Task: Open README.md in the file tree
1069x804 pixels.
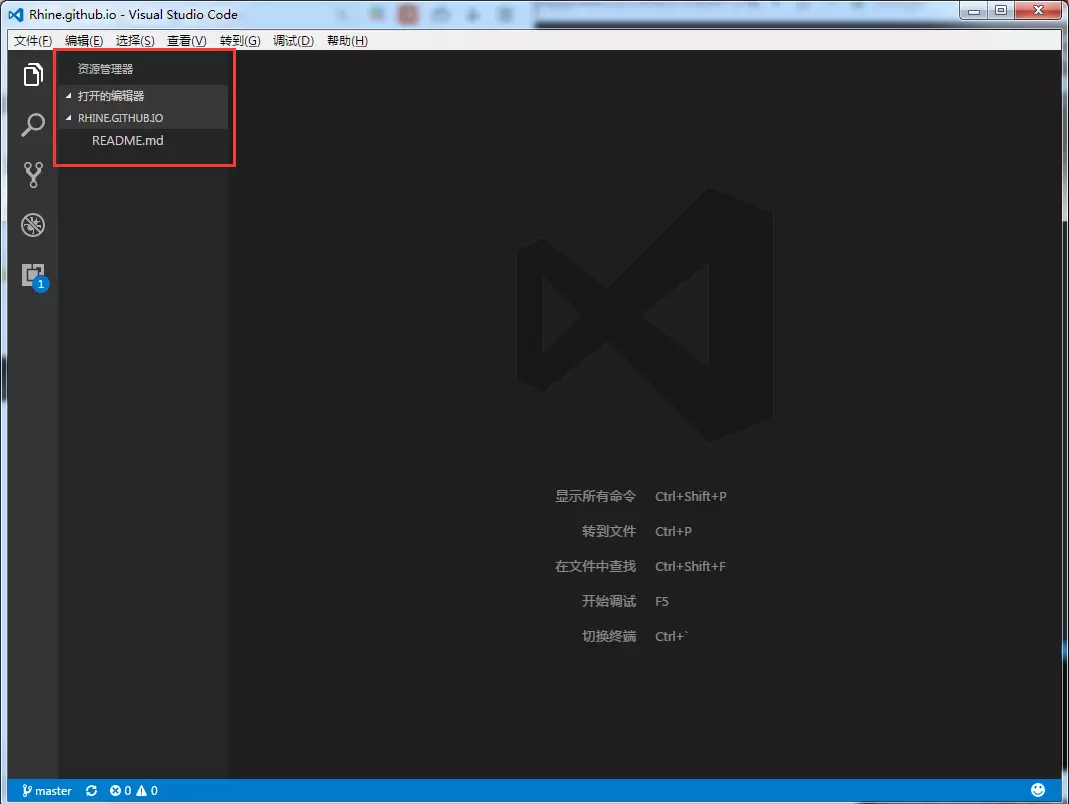Action: tap(127, 141)
